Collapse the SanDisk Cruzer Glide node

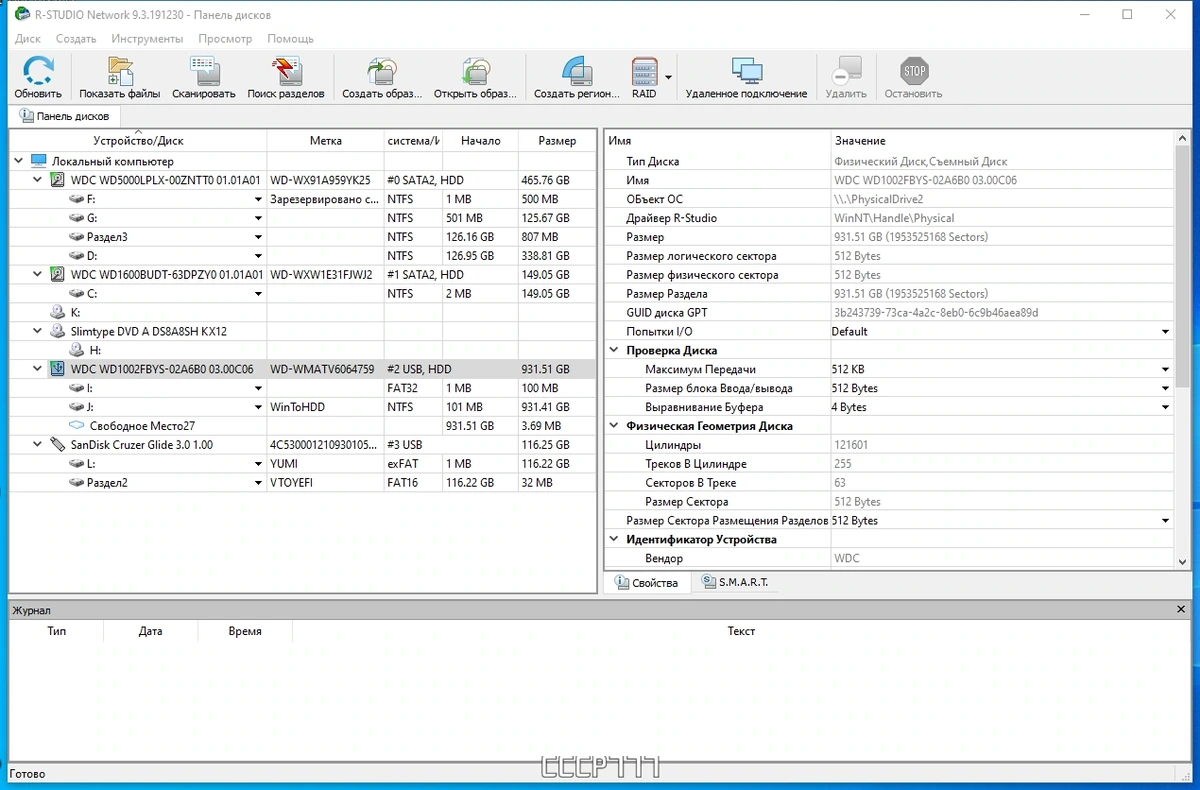click(x=38, y=445)
